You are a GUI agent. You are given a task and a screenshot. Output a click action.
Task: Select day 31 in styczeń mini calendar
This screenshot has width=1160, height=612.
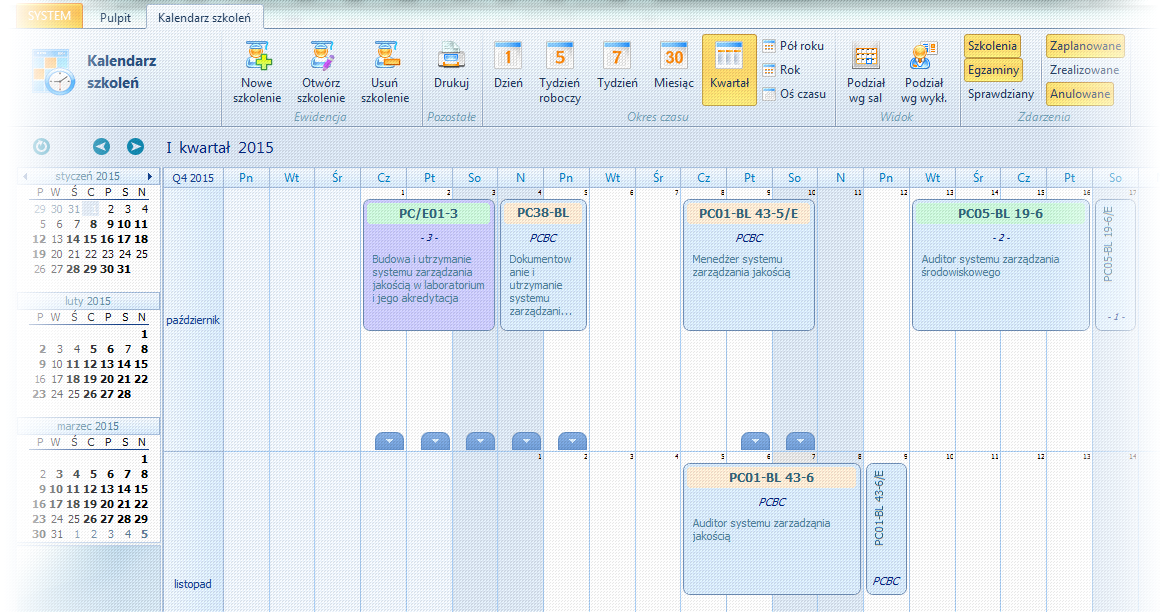124,269
